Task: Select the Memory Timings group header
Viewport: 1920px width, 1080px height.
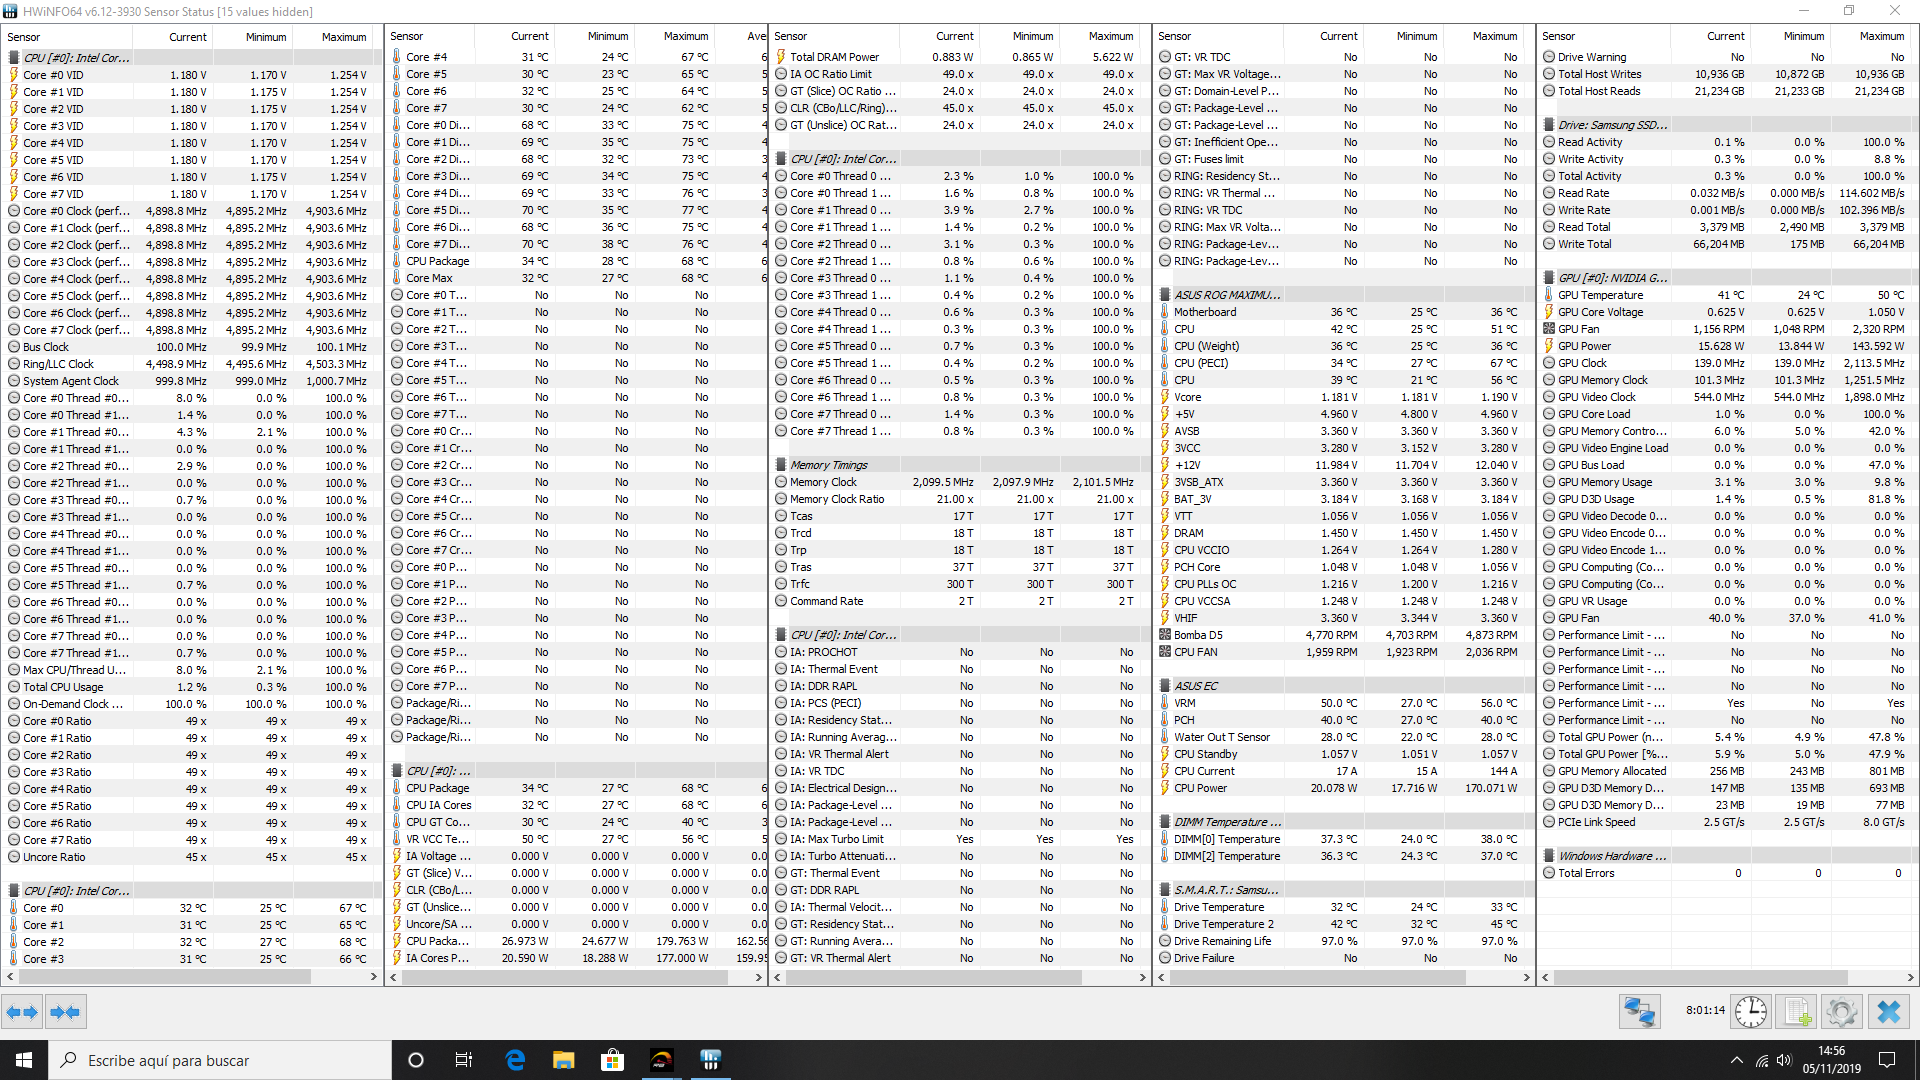Action: tap(829, 465)
